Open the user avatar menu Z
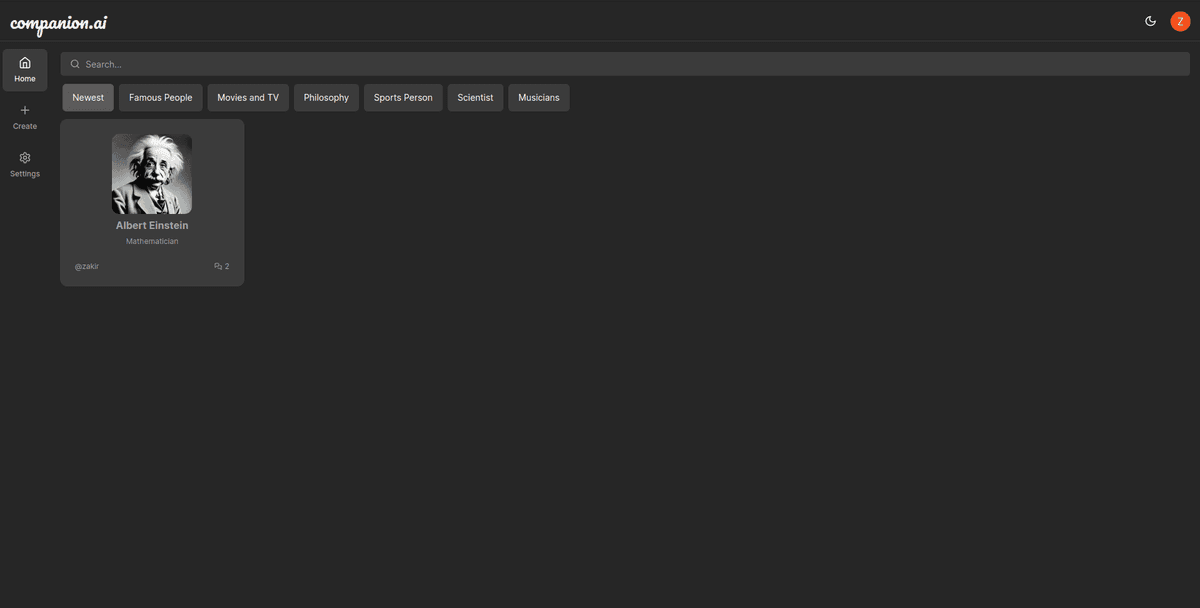The height and width of the screenshot is (608, 1200). pyautogui.click(x=1180, y=21)
